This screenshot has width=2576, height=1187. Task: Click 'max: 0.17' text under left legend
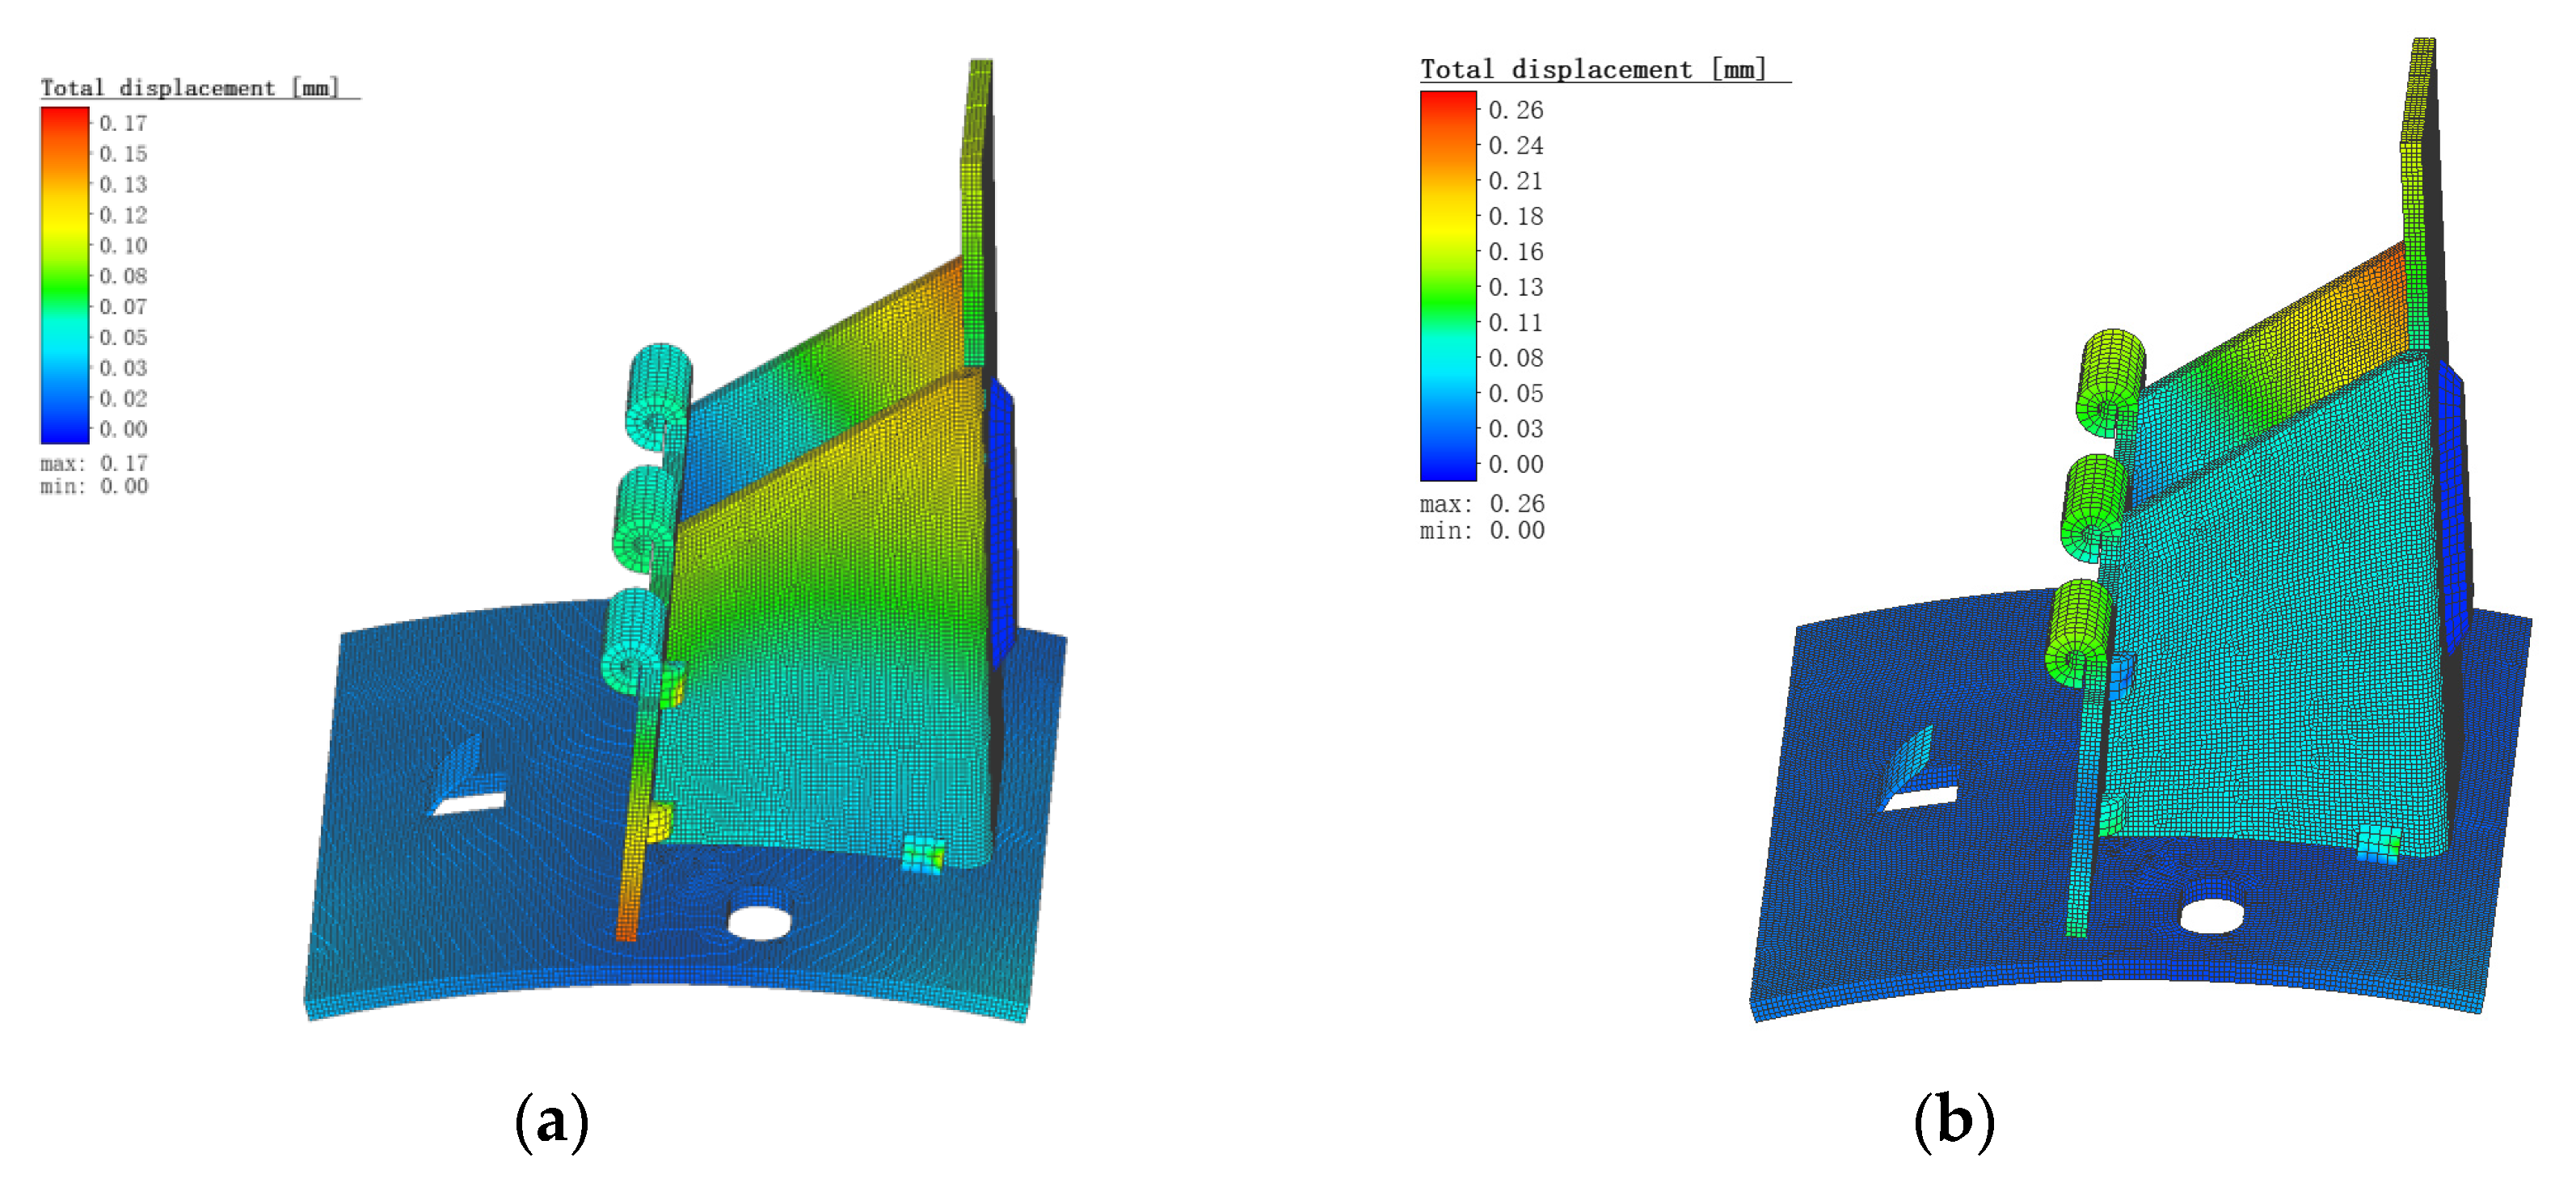tap(94, 463)
